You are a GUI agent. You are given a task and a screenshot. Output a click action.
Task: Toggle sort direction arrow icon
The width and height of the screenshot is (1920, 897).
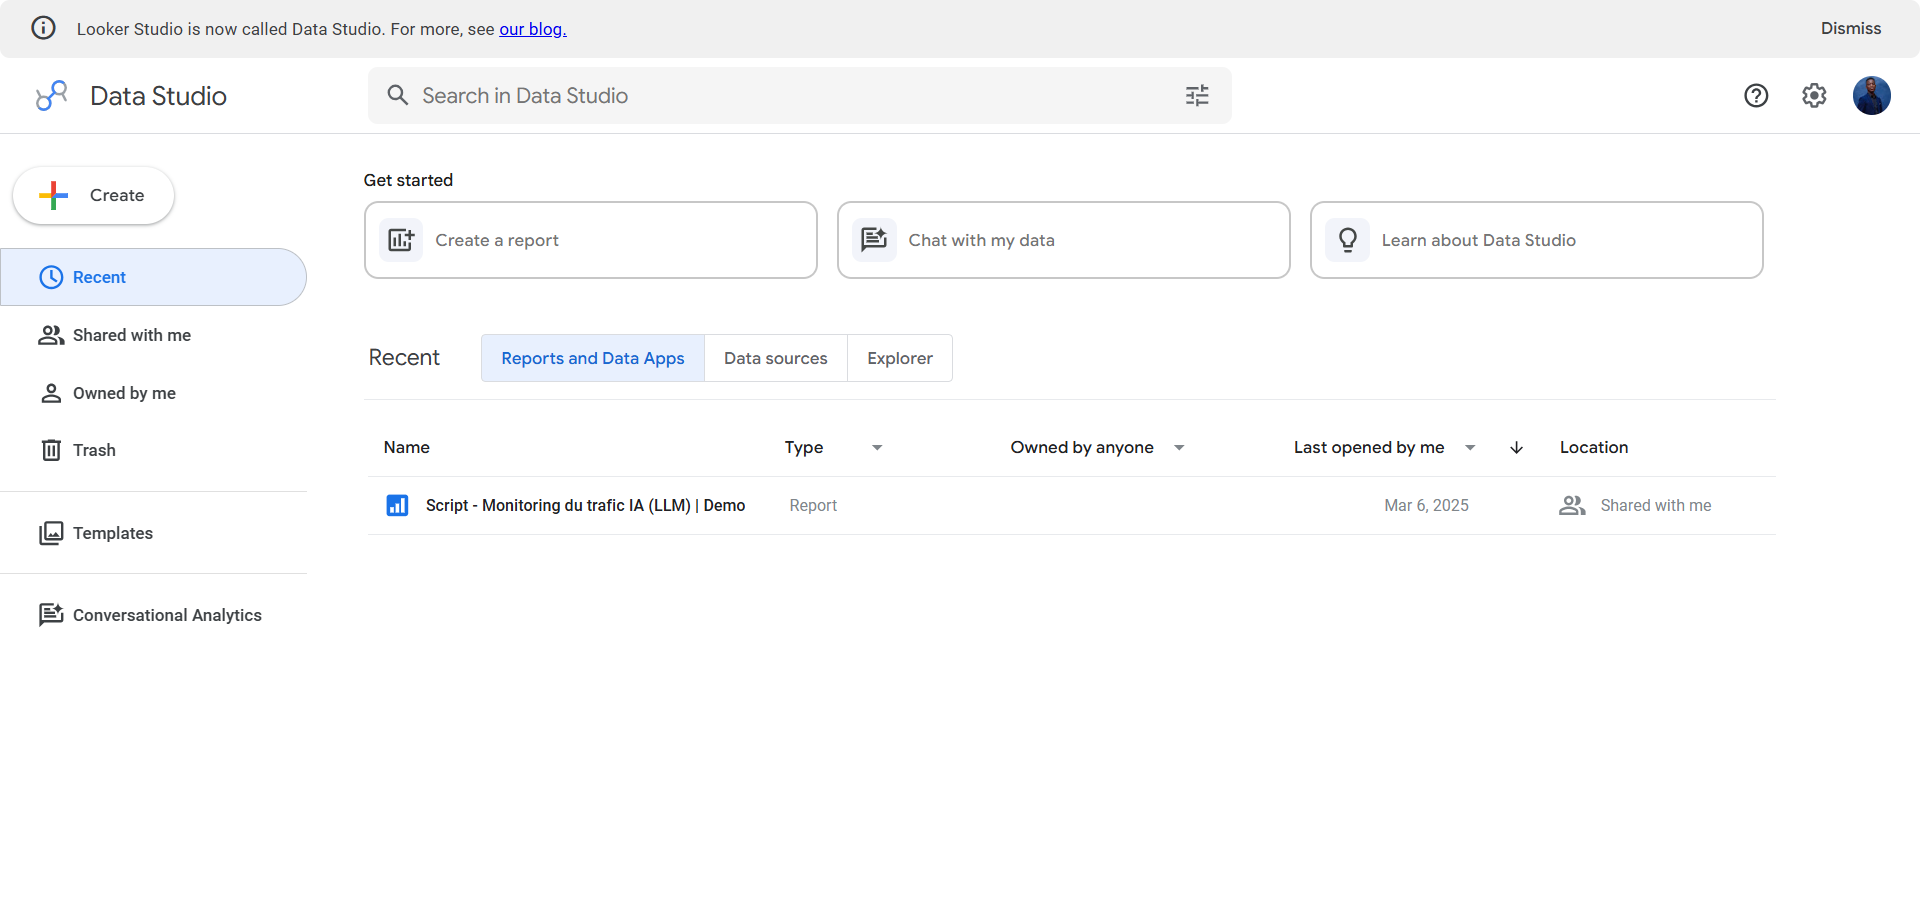point(1516,448)
